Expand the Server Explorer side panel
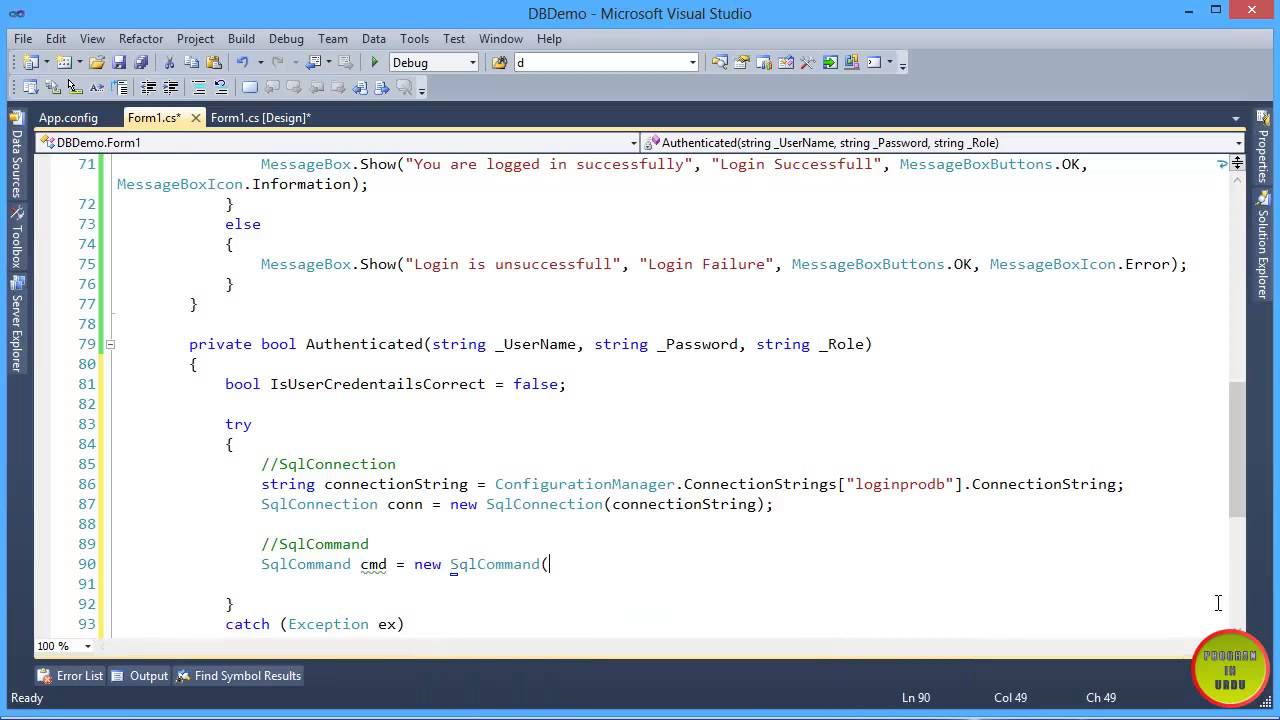 16,325
